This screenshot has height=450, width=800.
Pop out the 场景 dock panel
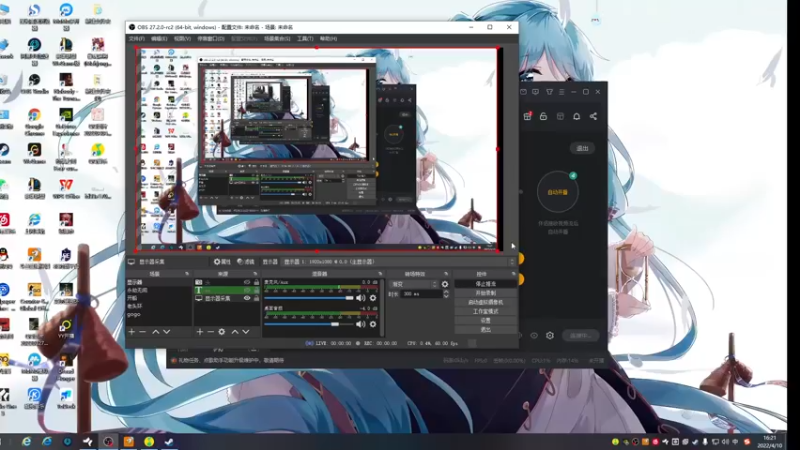[187, 274]
